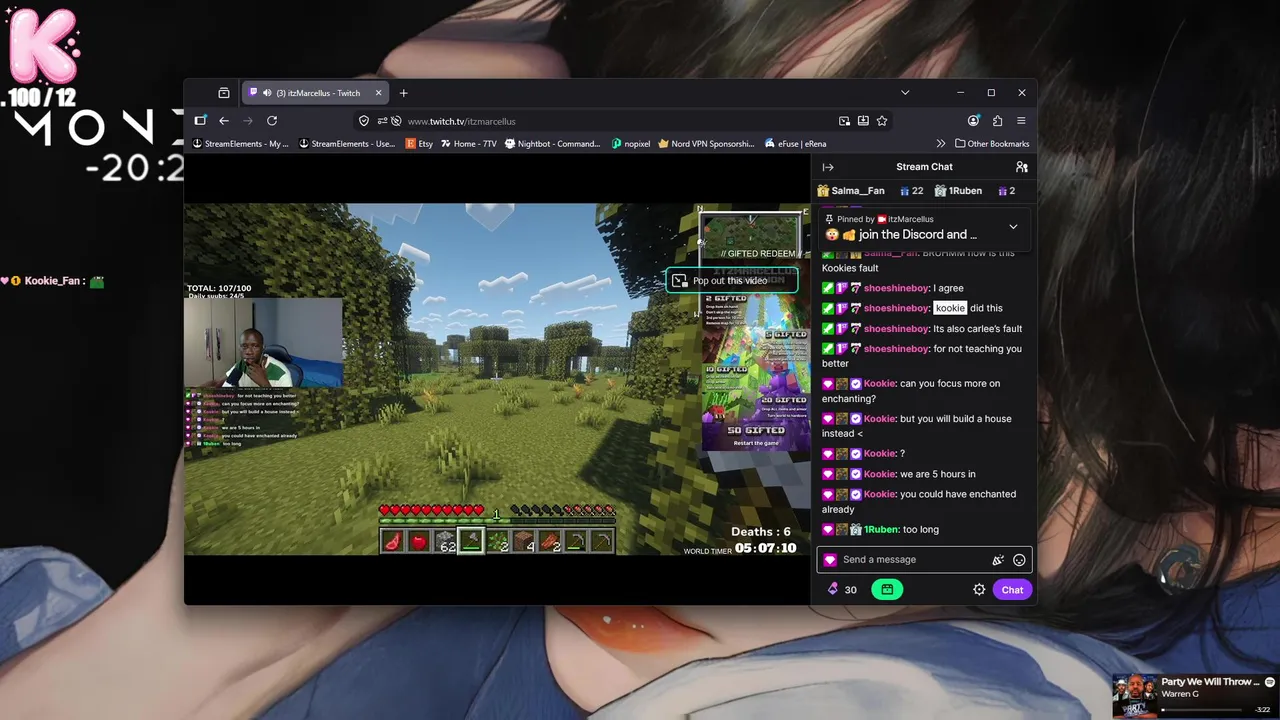This screenshot has height=720, width=1280.
Task: Show more bookmarks via the overflow chevron
Action: click(940, 144)
